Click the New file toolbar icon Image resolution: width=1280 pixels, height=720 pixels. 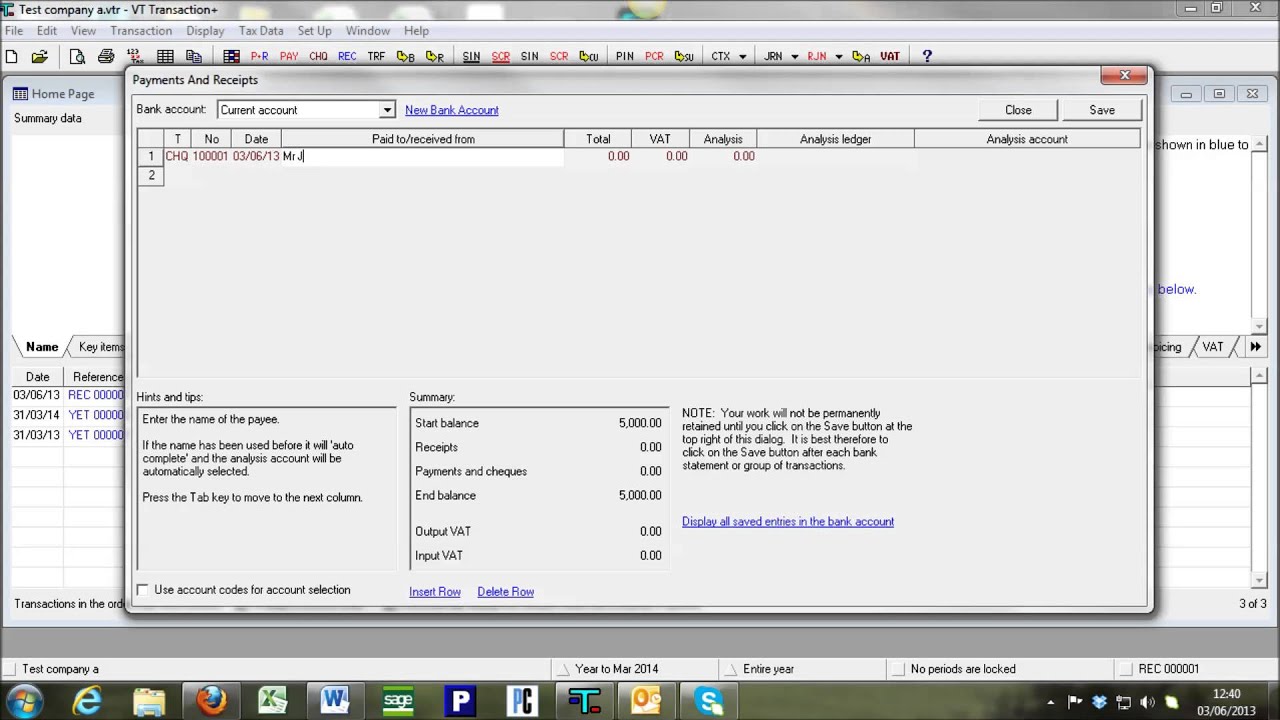pos(12,57)
